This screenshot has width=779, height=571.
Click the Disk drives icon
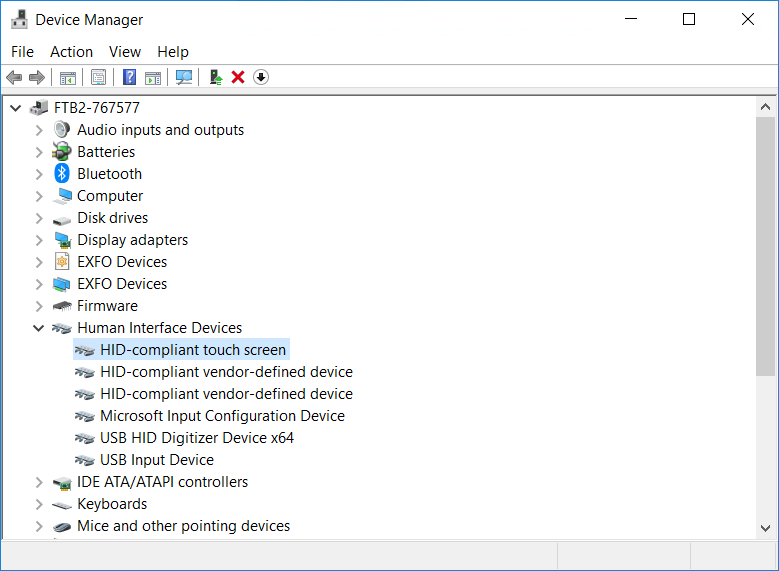pyautogui.click(x=62, y=219)
